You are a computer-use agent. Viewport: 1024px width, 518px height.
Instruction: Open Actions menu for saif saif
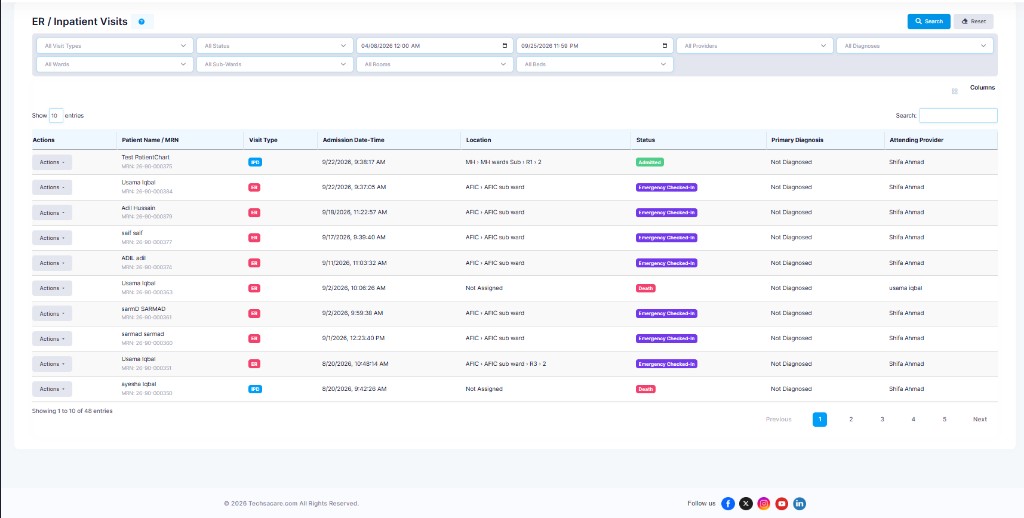click(52, 238)
